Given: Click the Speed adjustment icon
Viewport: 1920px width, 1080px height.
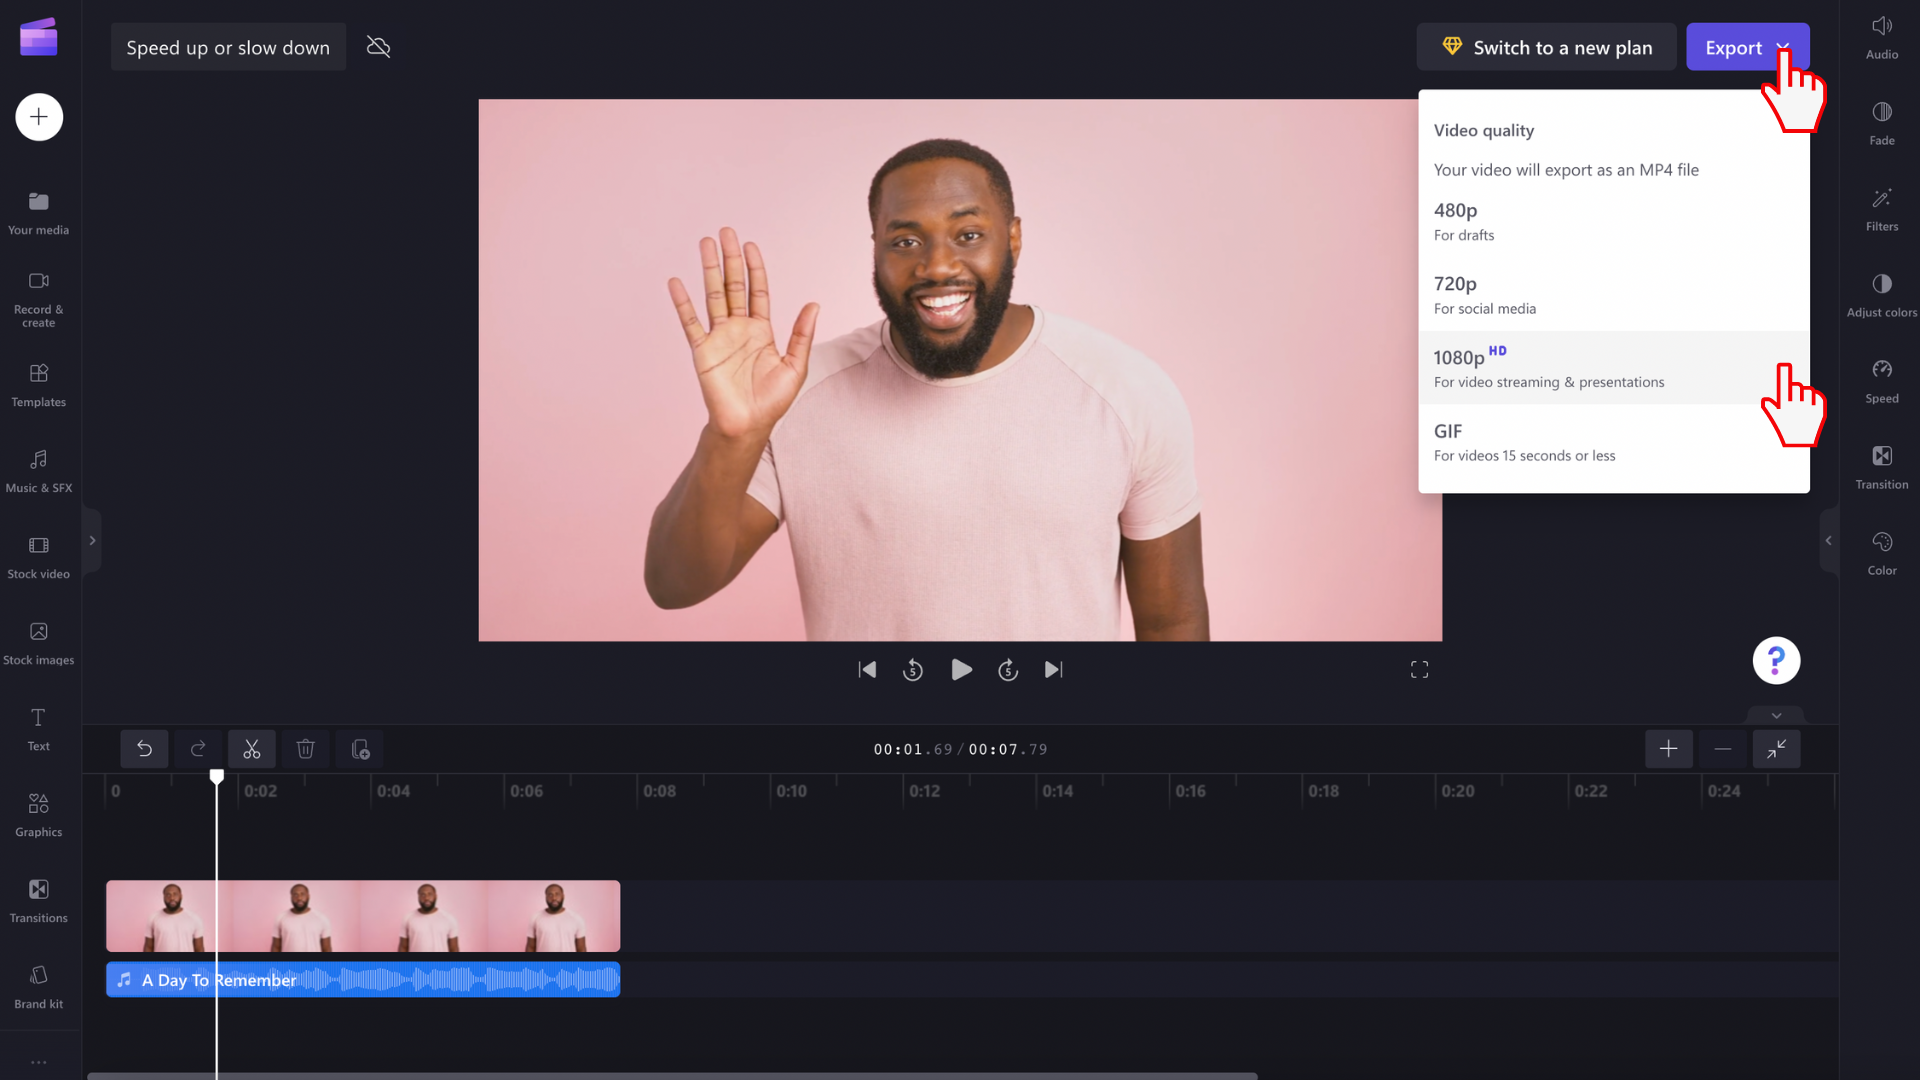Looking at the screenshot, I should 1882,369.
